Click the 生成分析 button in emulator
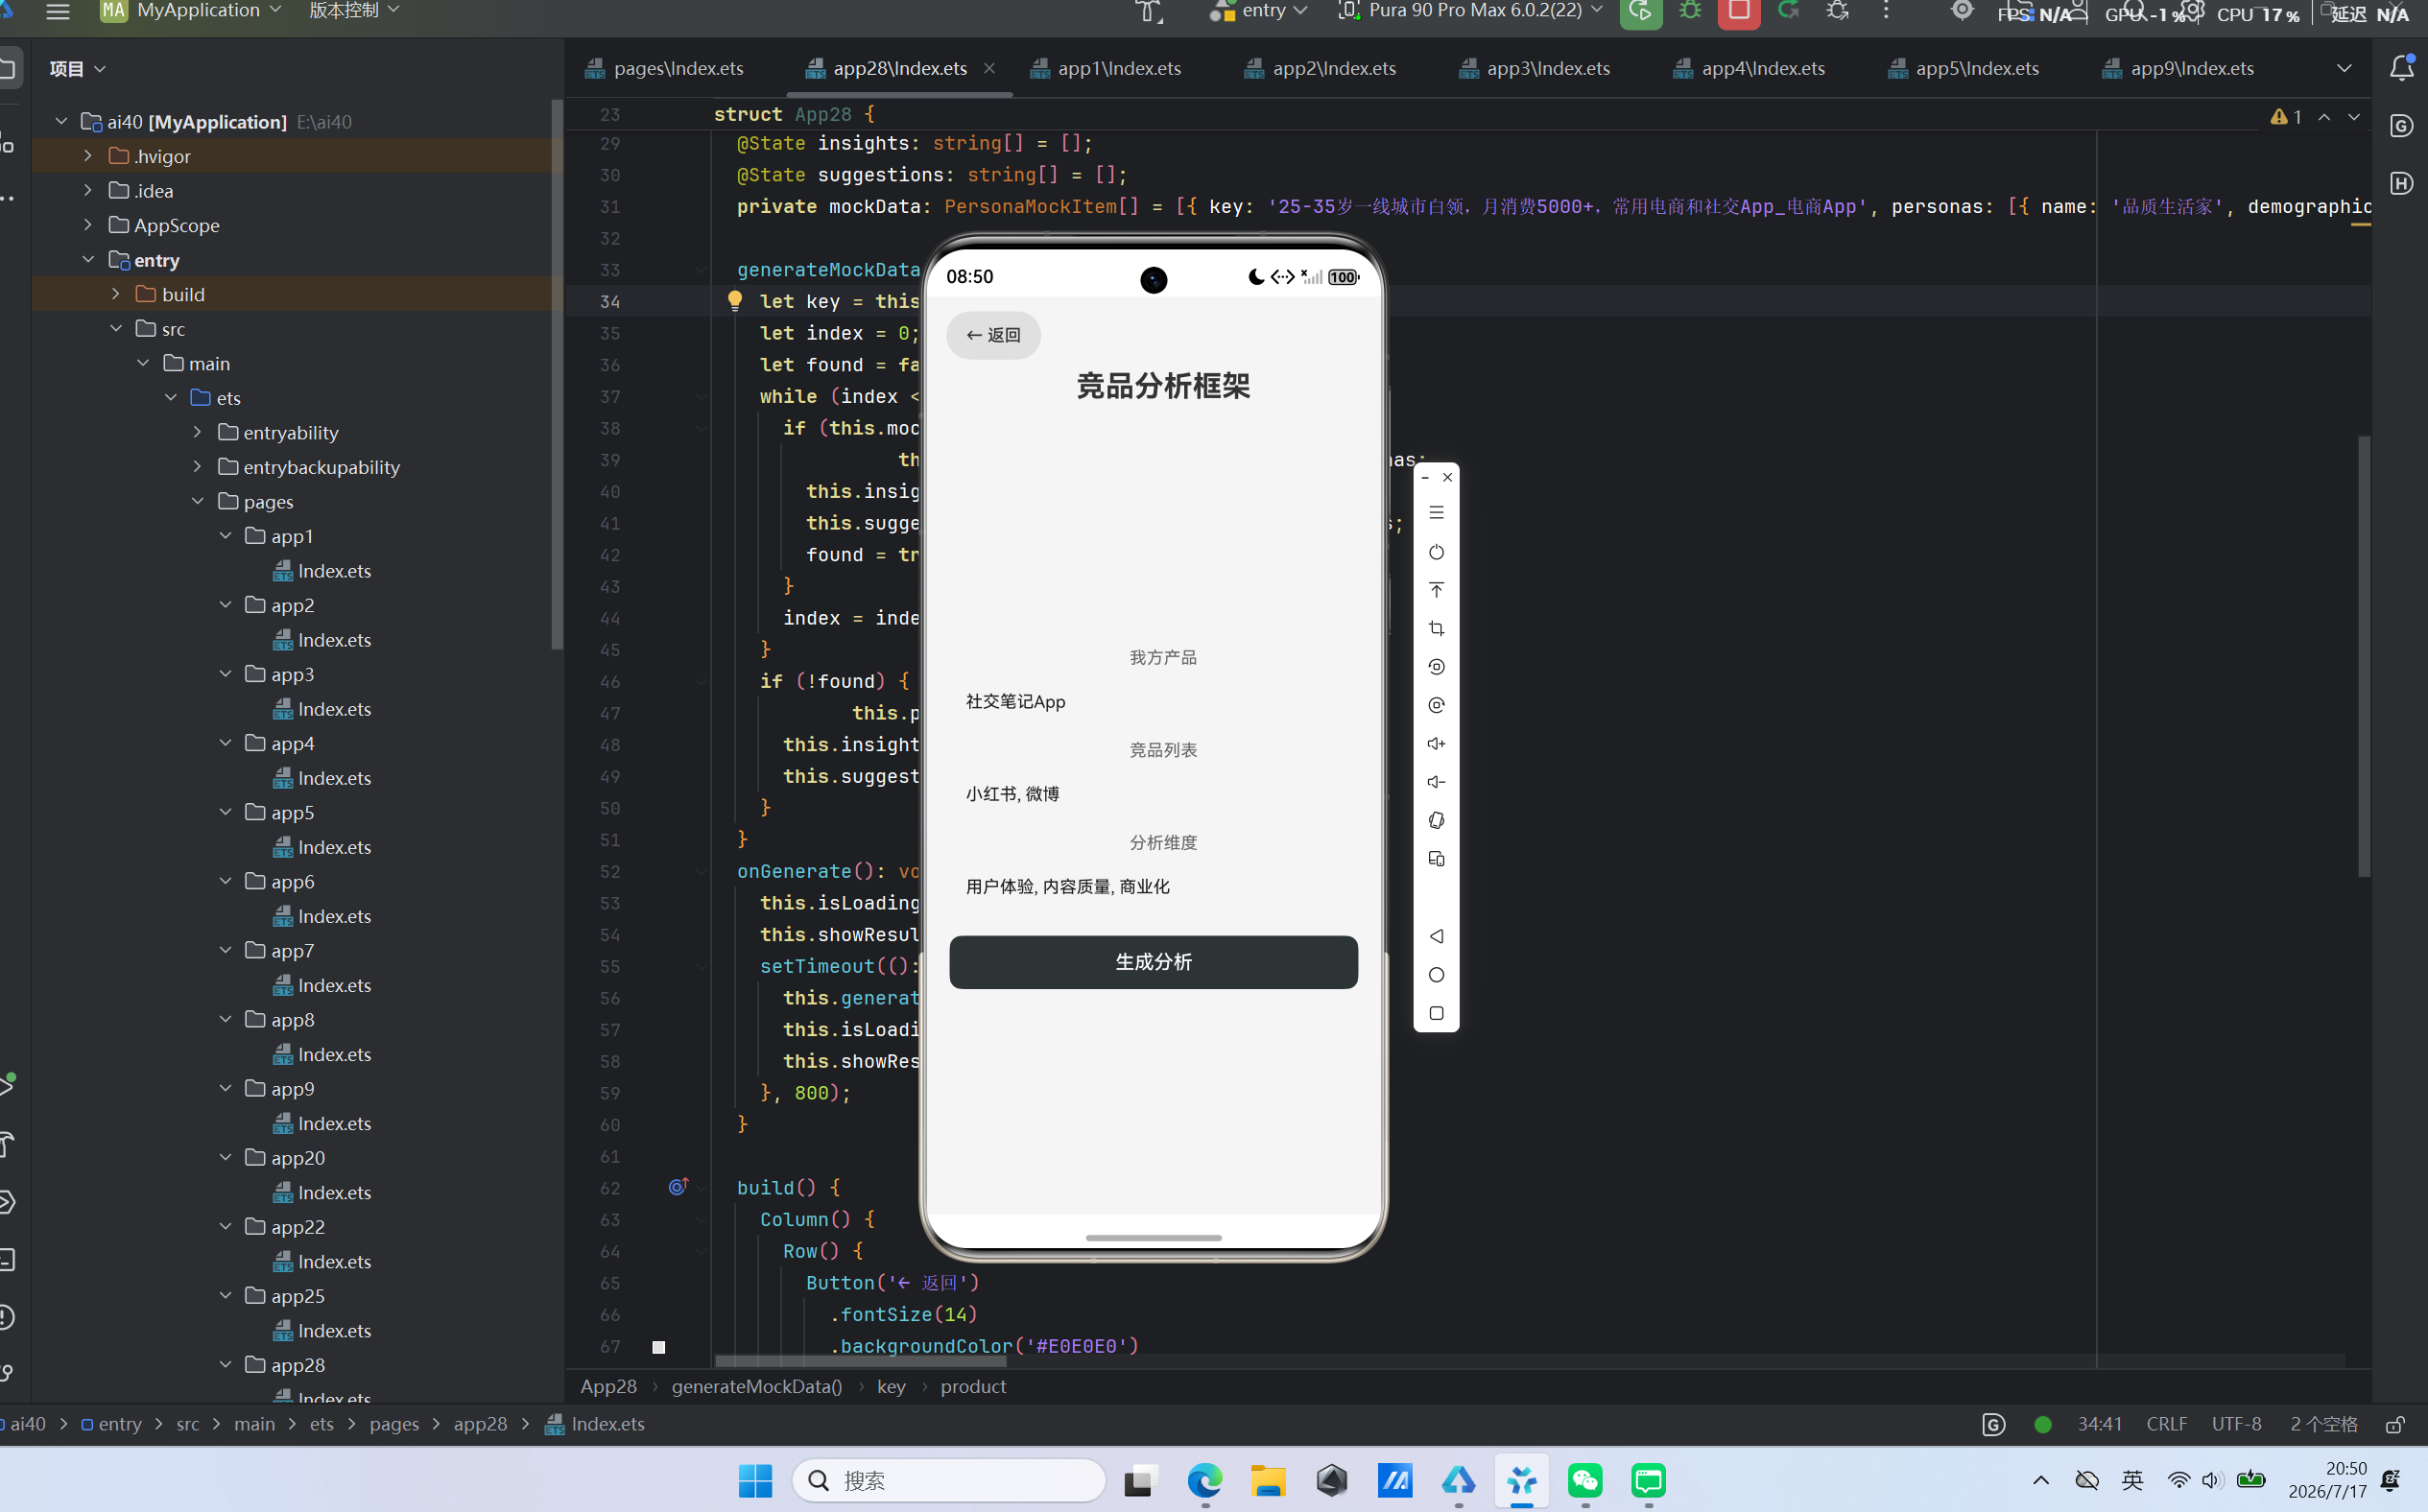The image size is (2428, 1512). [1153, 962]
